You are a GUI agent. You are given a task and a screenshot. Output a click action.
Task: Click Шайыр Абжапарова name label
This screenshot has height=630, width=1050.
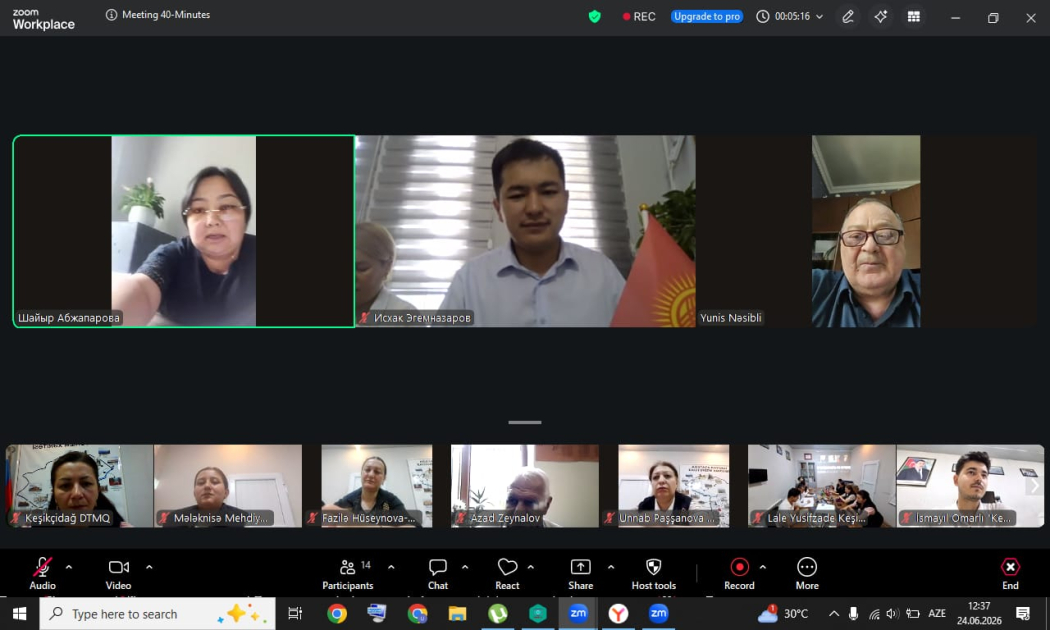69,318
